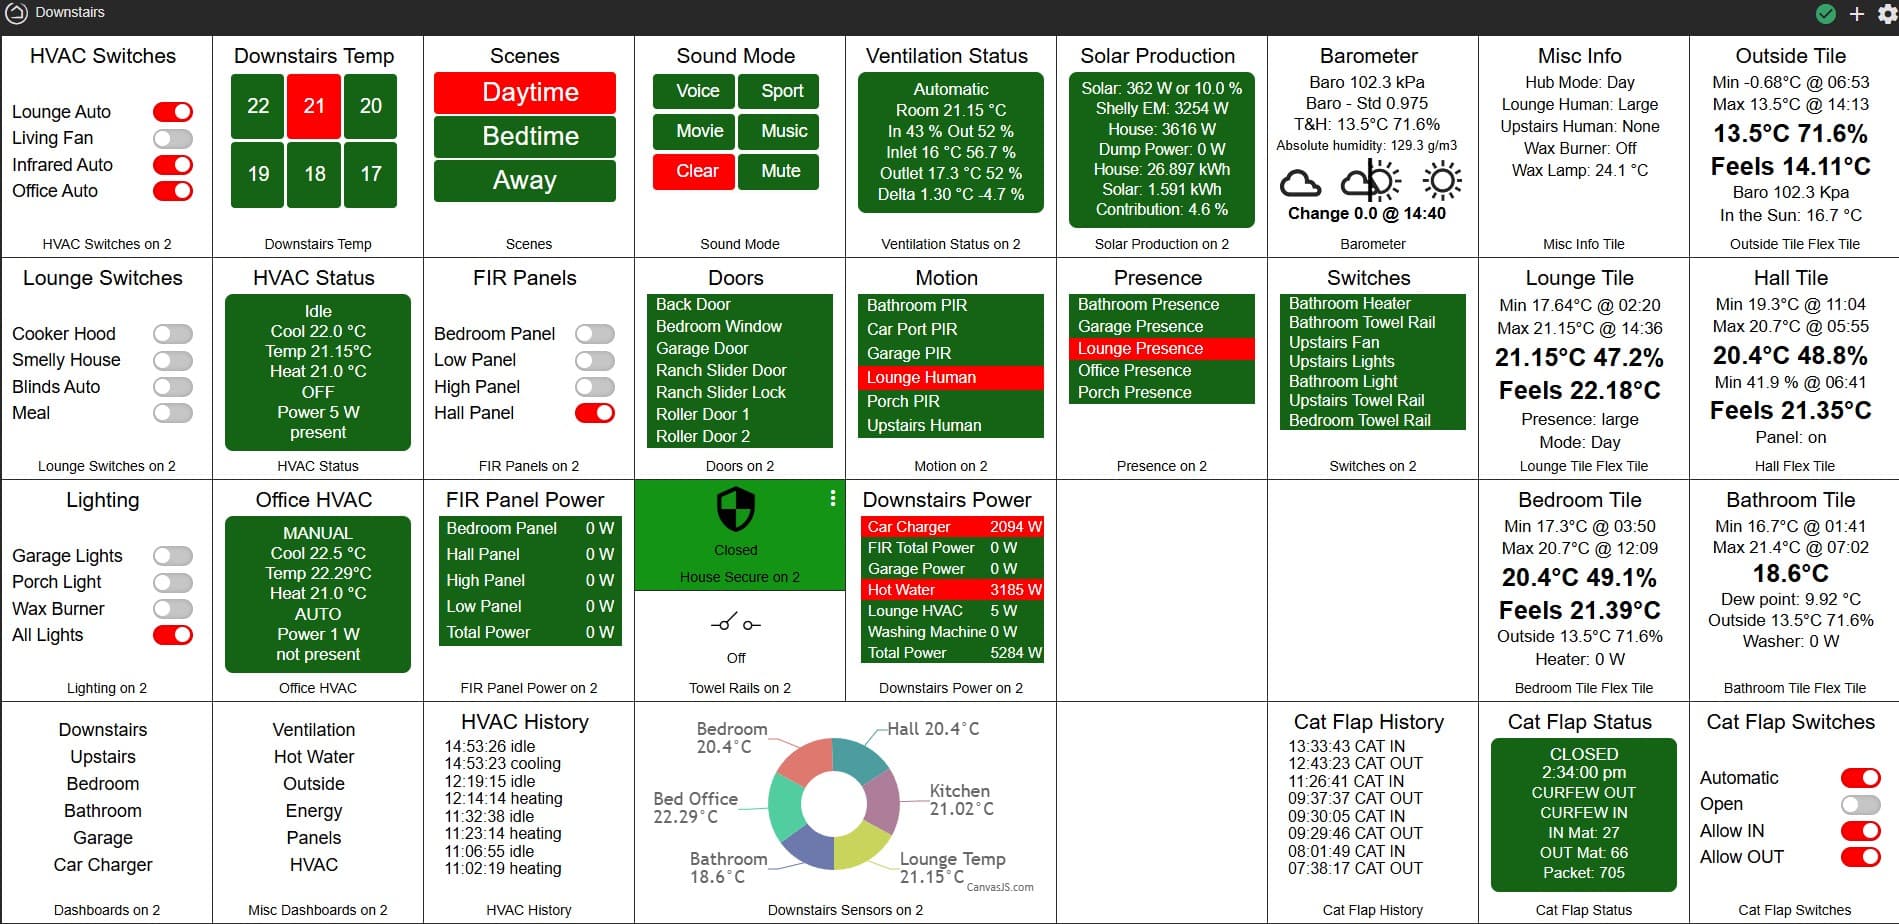Image resolution: width=1899 pixels, height=924 pixels.
Task: Set downstairs temperature to 19
Action: [258, 174]
